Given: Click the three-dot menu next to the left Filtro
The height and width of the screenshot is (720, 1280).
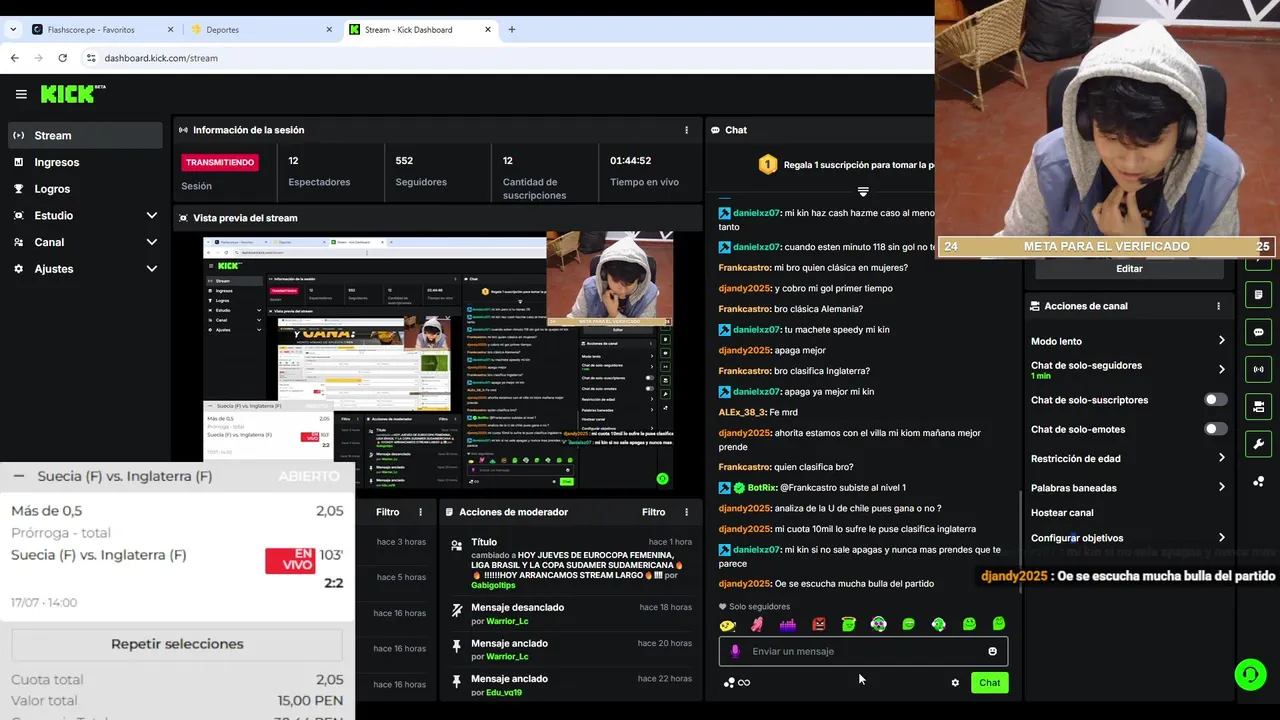Looking at the screenshot, I should (x=421, y=512).
